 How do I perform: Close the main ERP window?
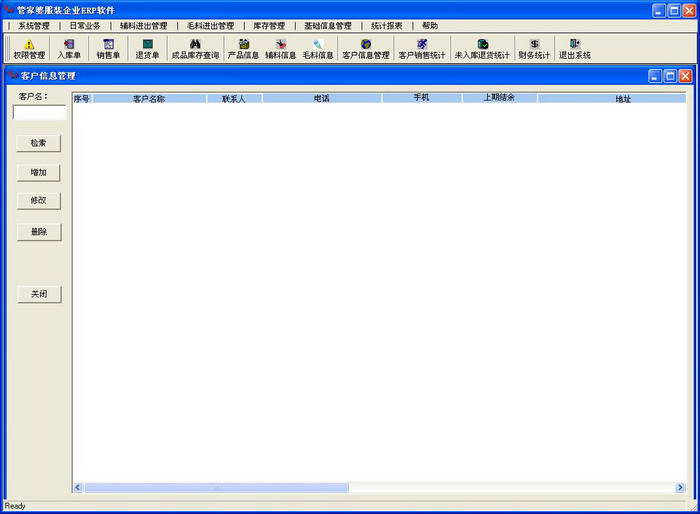tap(689, 11)
